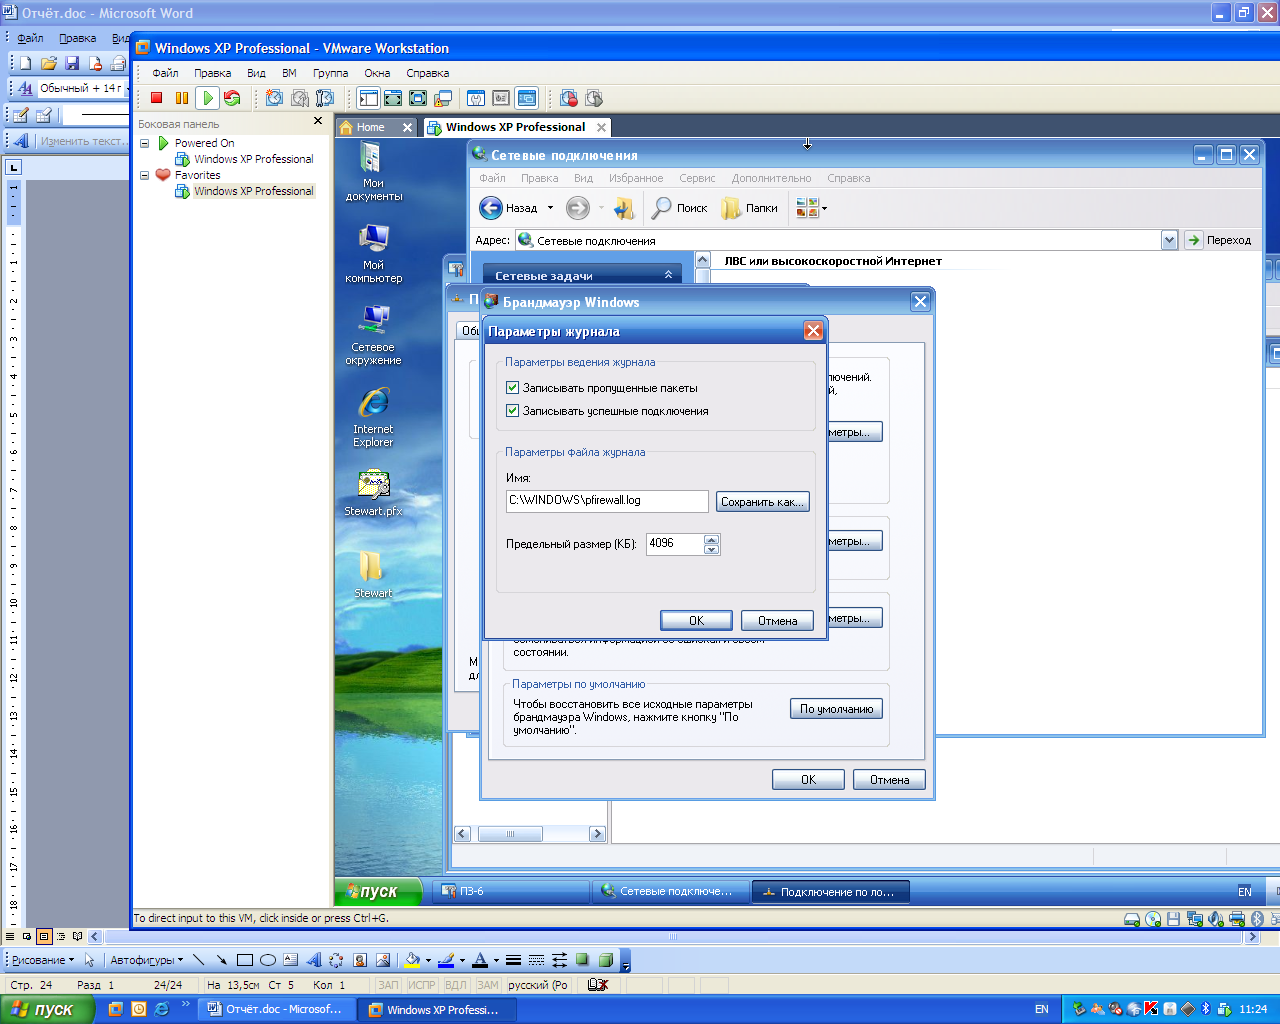Increase the Предельный размер spinner value
The height and width of the screenshot is (1024, 1280).
(712, 539)
